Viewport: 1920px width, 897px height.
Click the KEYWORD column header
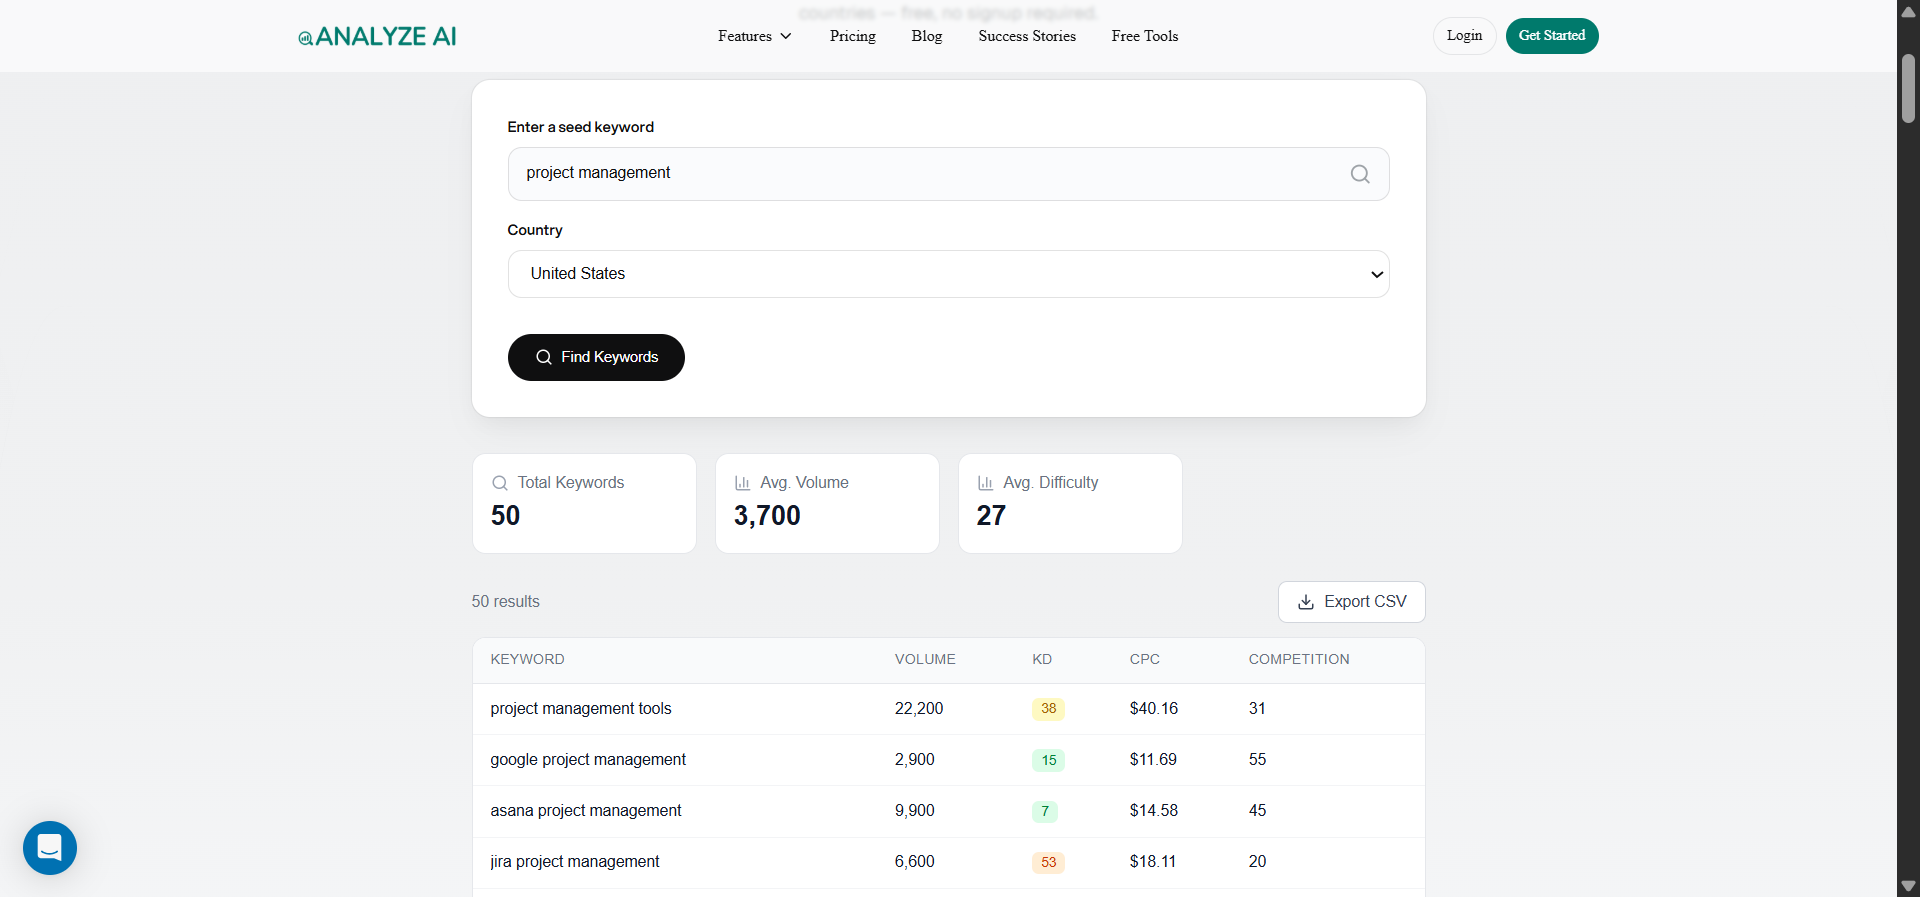click(527, 659)
